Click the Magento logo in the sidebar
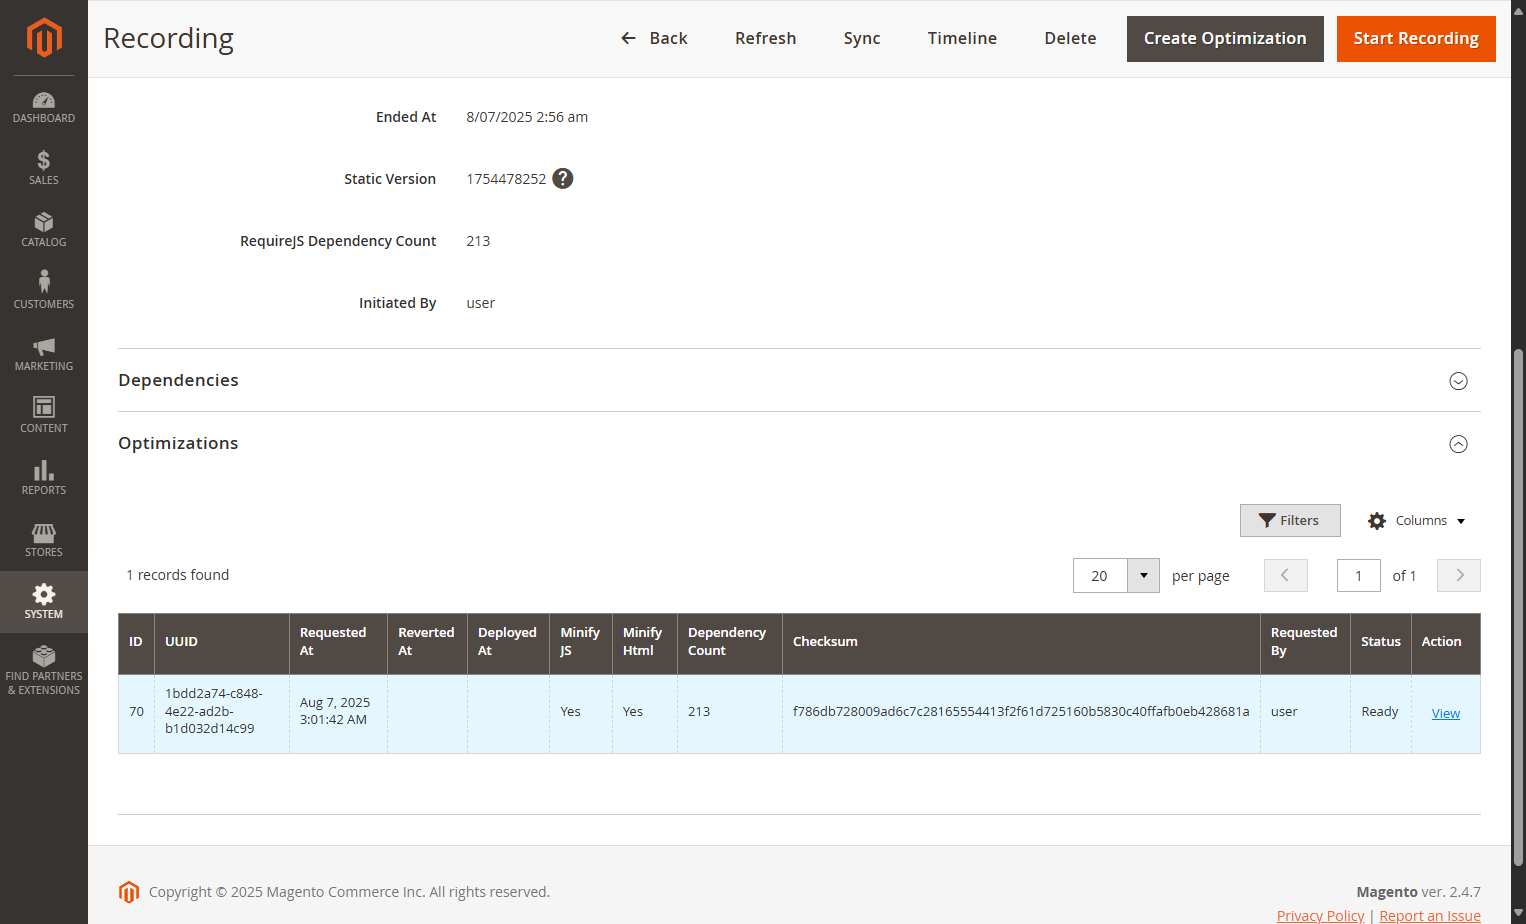This screenshot has height=924, width=1526. tap(44, 38)
